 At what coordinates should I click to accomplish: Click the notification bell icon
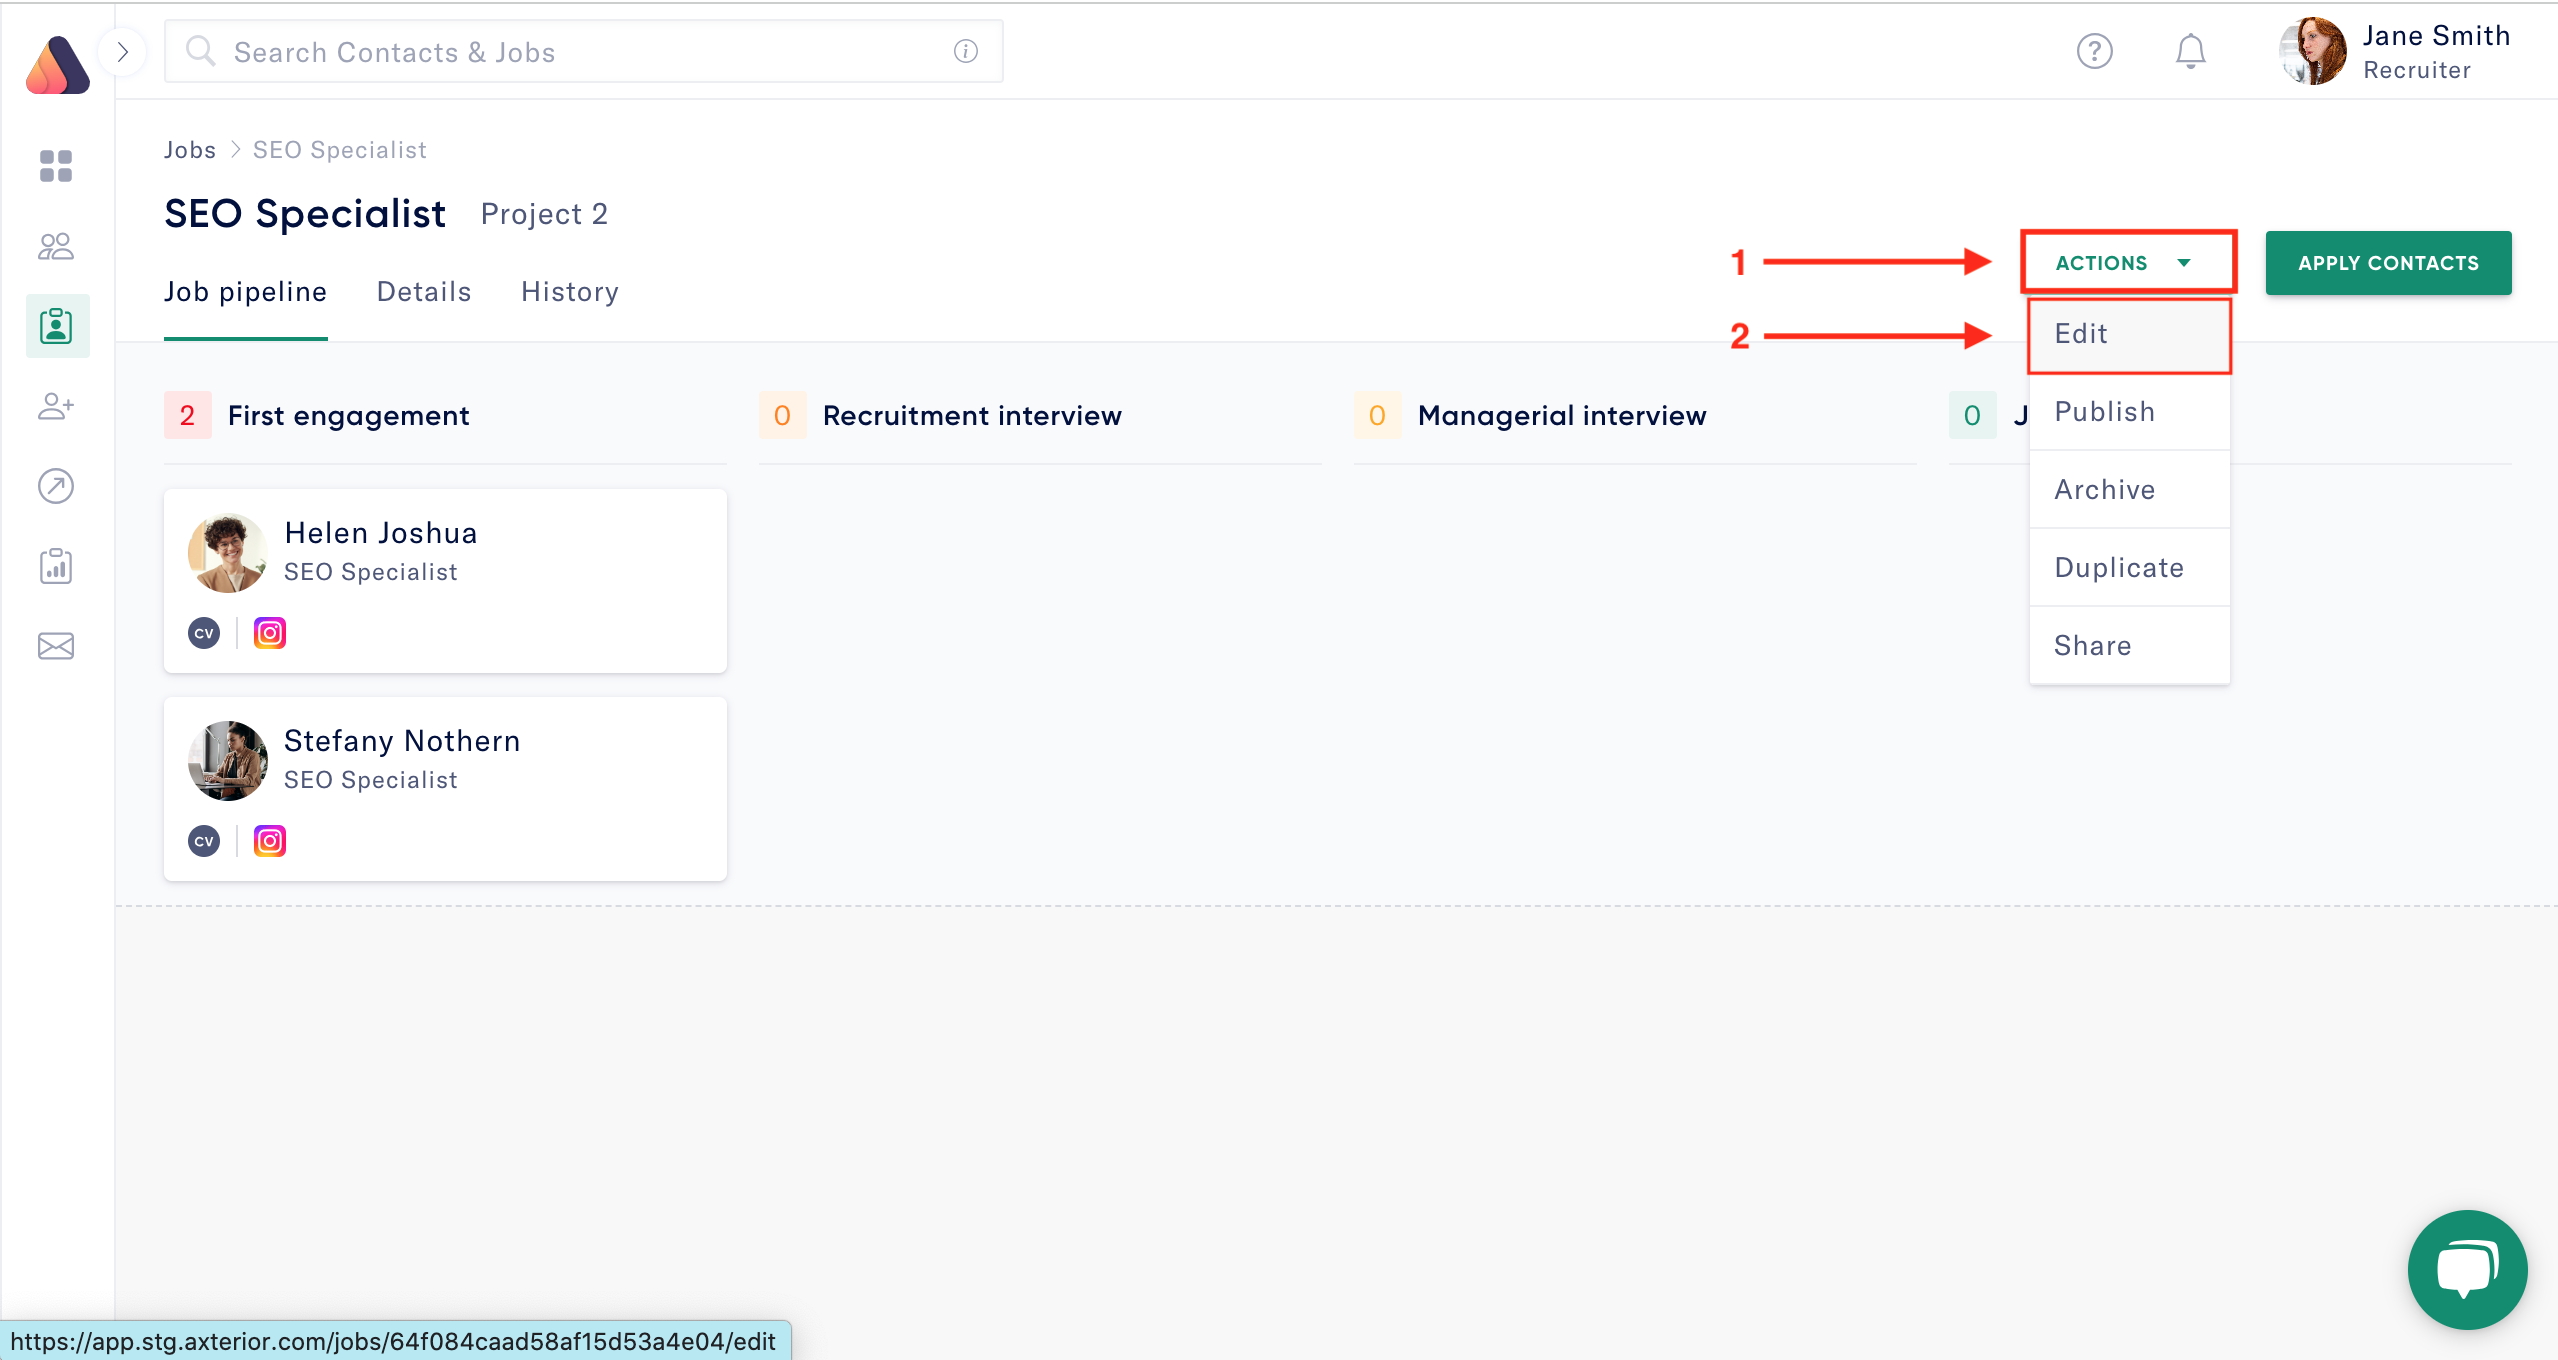coord(2190,51)
